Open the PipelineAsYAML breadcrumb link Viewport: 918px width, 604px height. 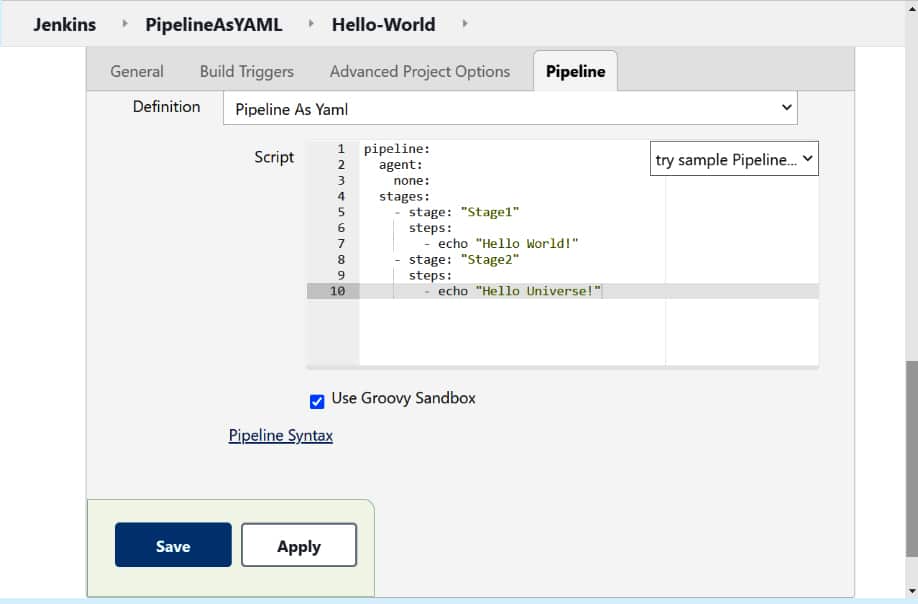pyautogui.click(x=213, y=25)
